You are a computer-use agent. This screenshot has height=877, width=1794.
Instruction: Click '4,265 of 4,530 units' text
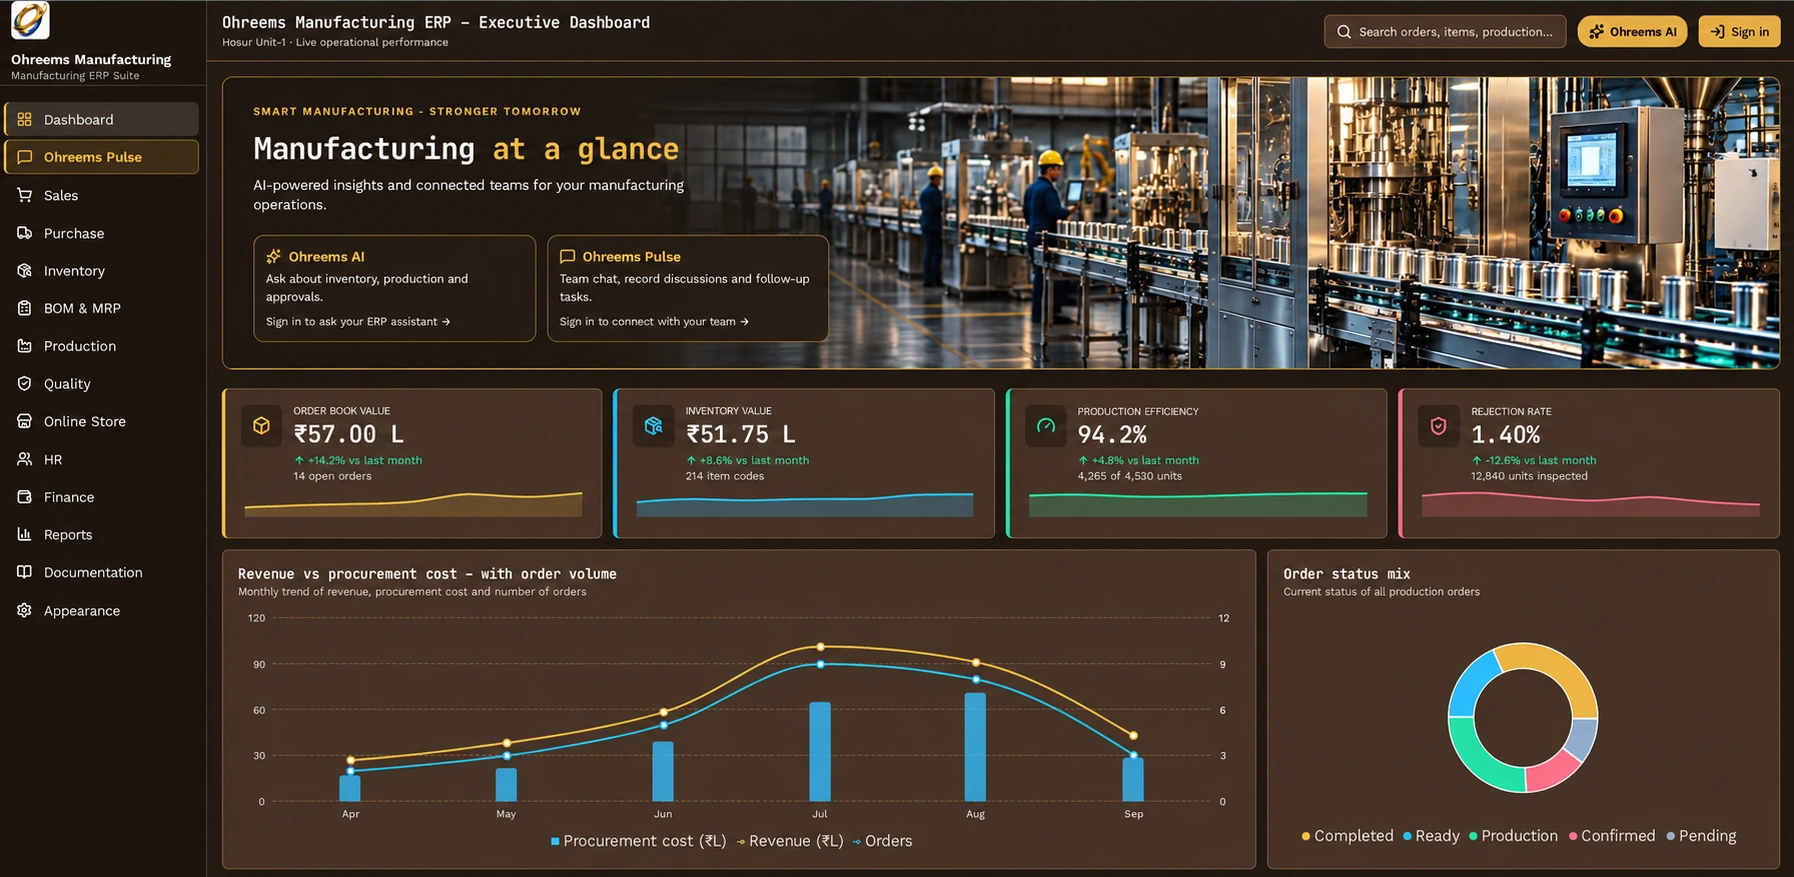(x=1130, y=476)
